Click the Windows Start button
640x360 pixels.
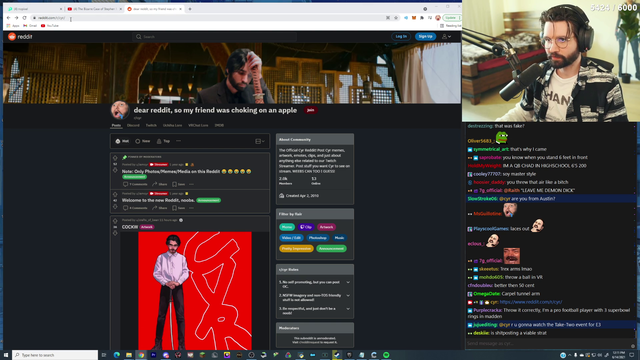point(6,355)
